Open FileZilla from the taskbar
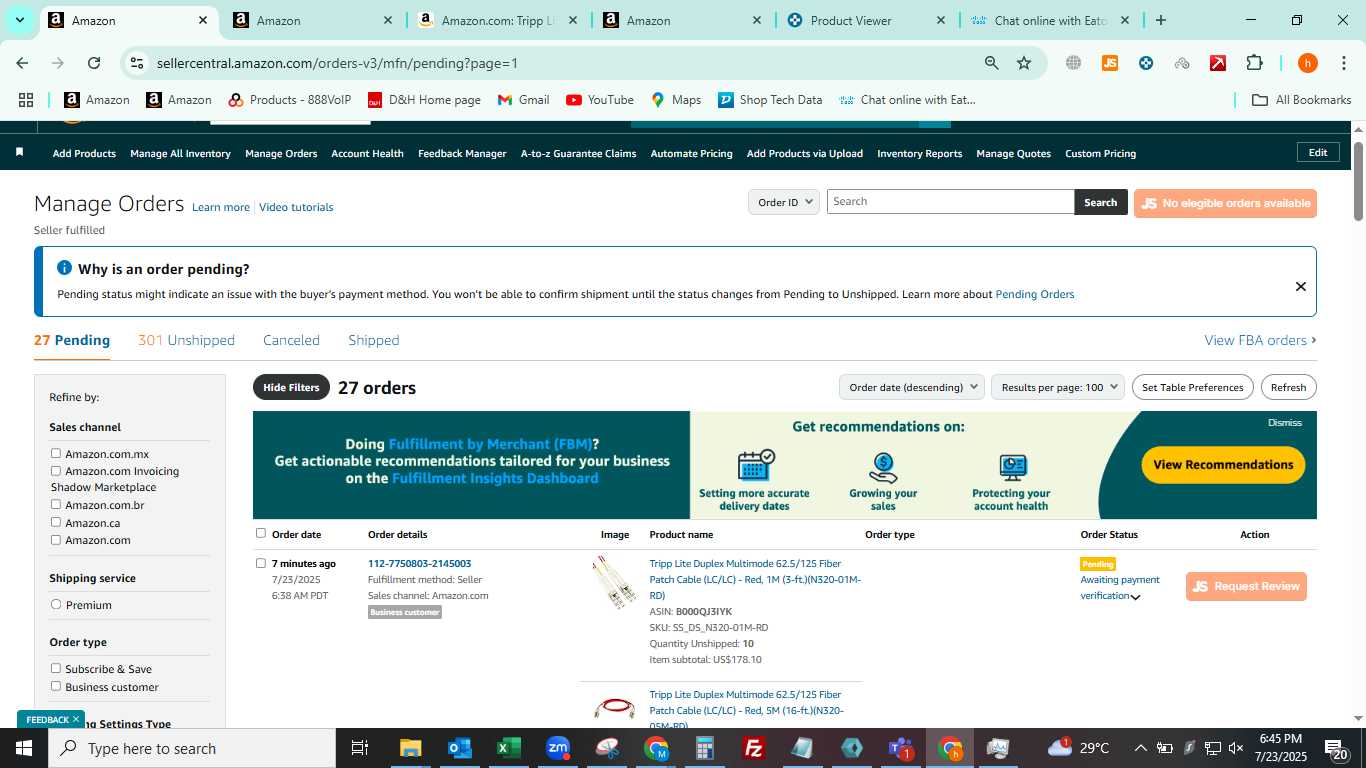This screenshot has height=768, width=1366. point(754,748)
